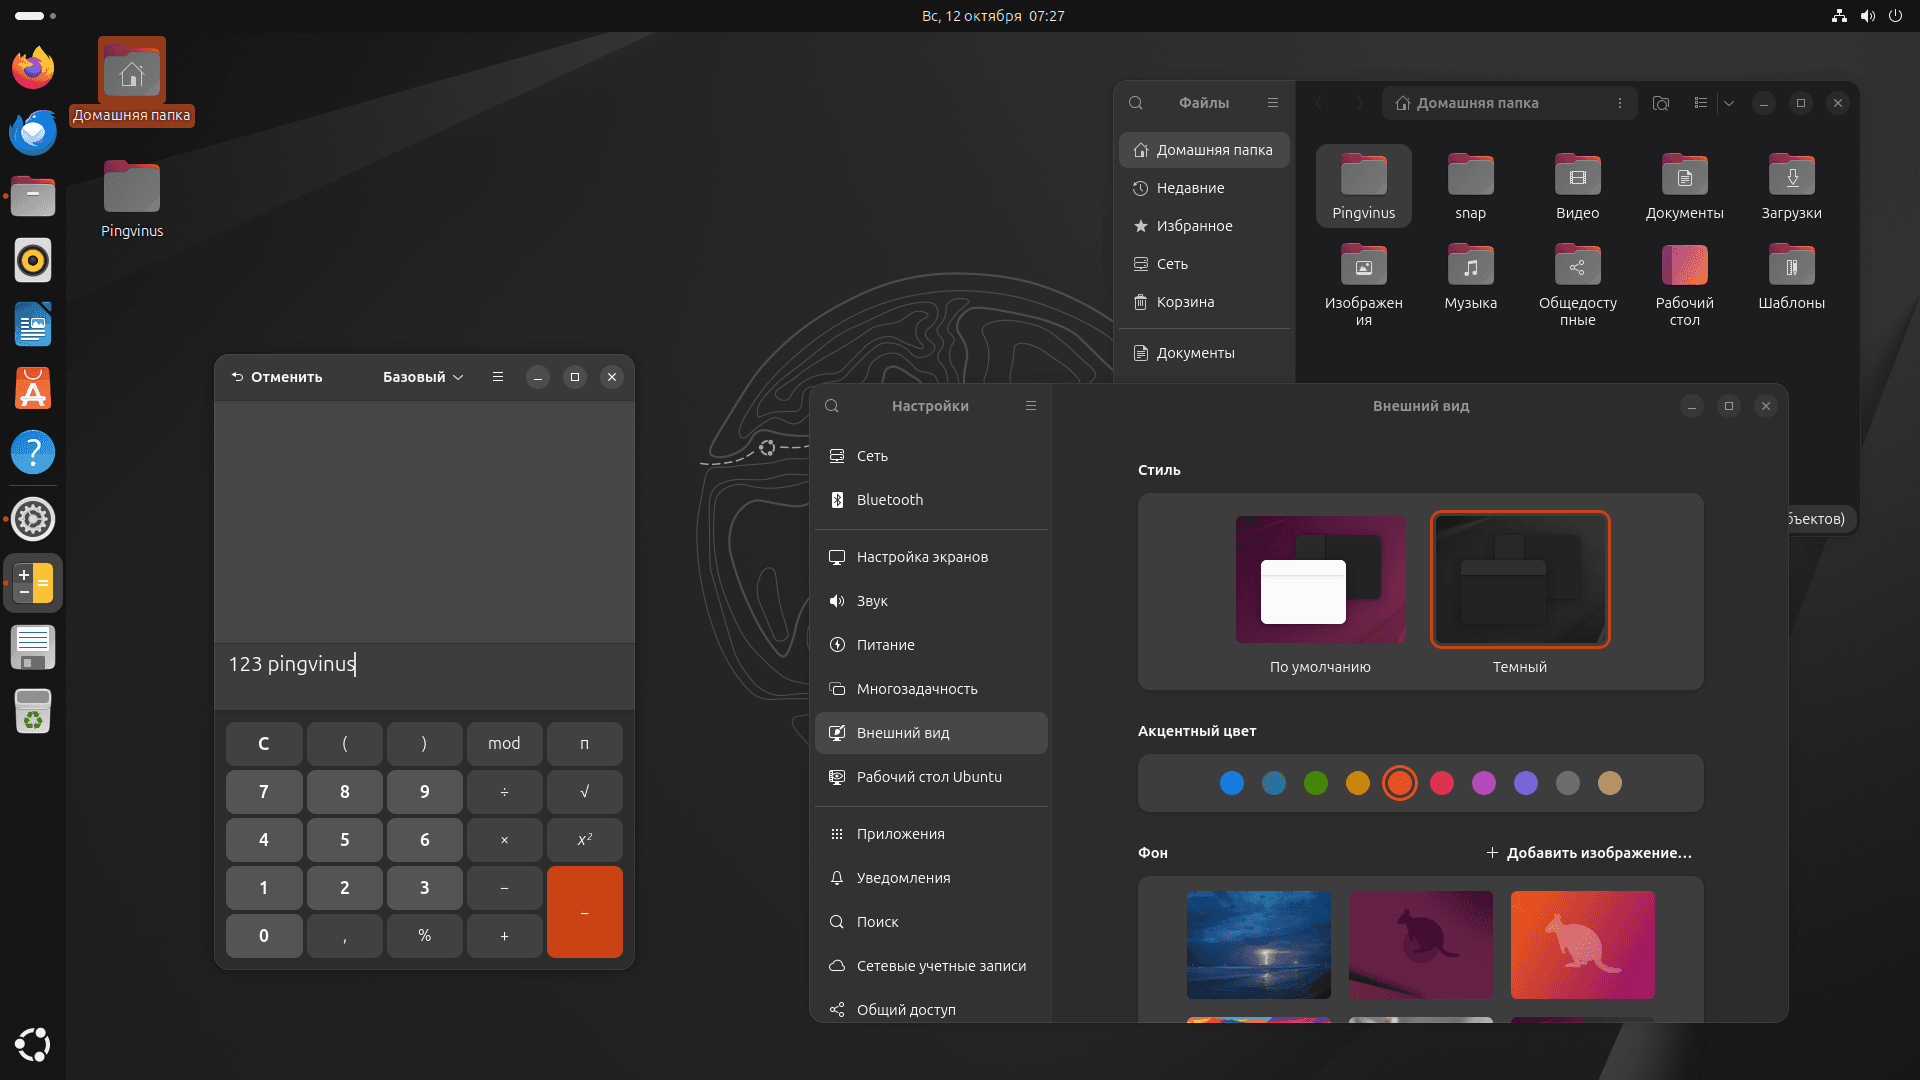Click the search icon in Files window
1920x1080 pixels.
(1136, 103)
